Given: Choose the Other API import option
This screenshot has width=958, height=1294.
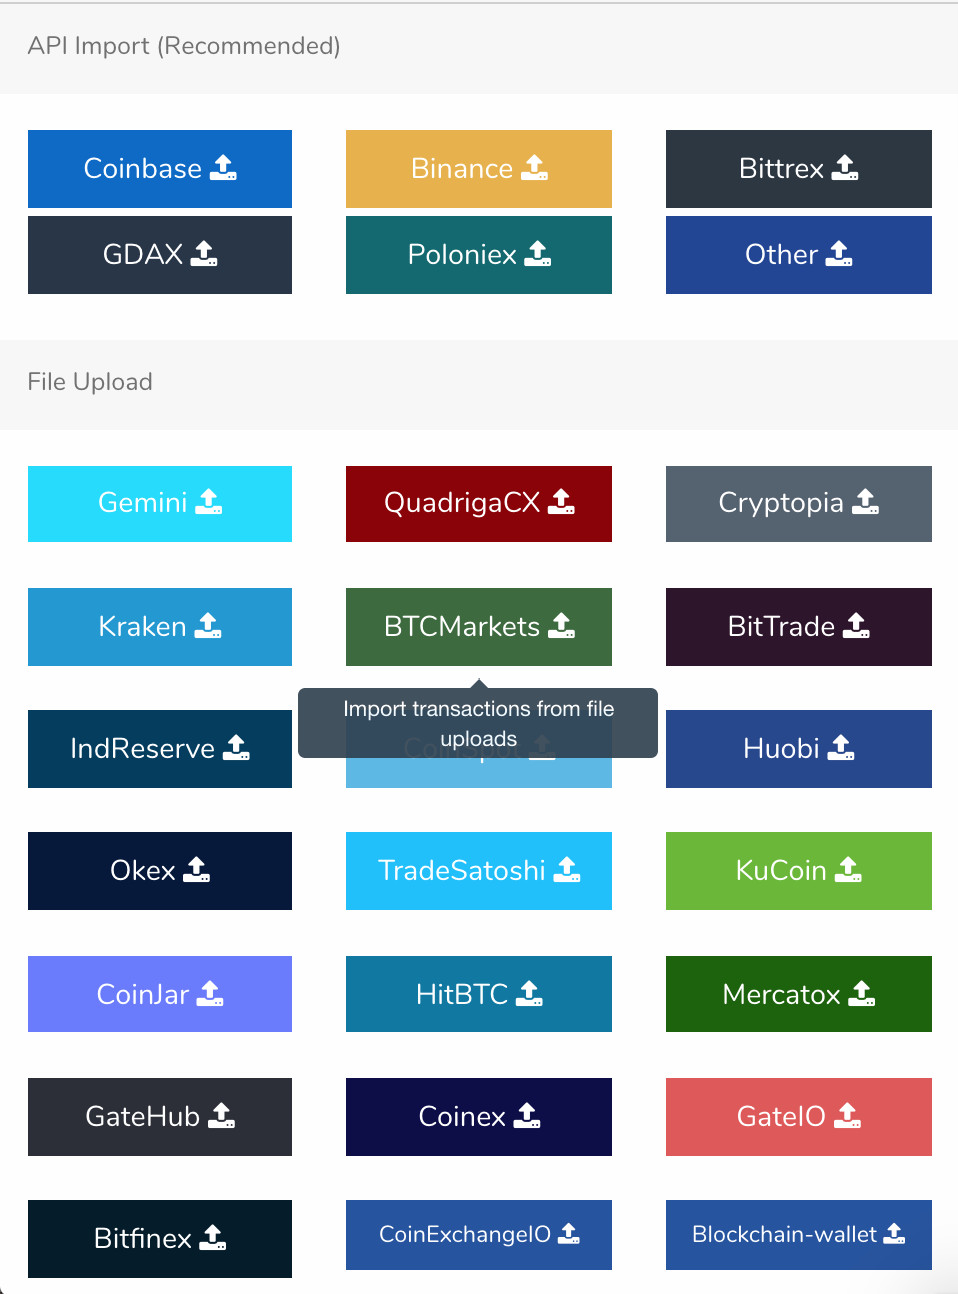Looking at the screenshot, I should [798, 255].
